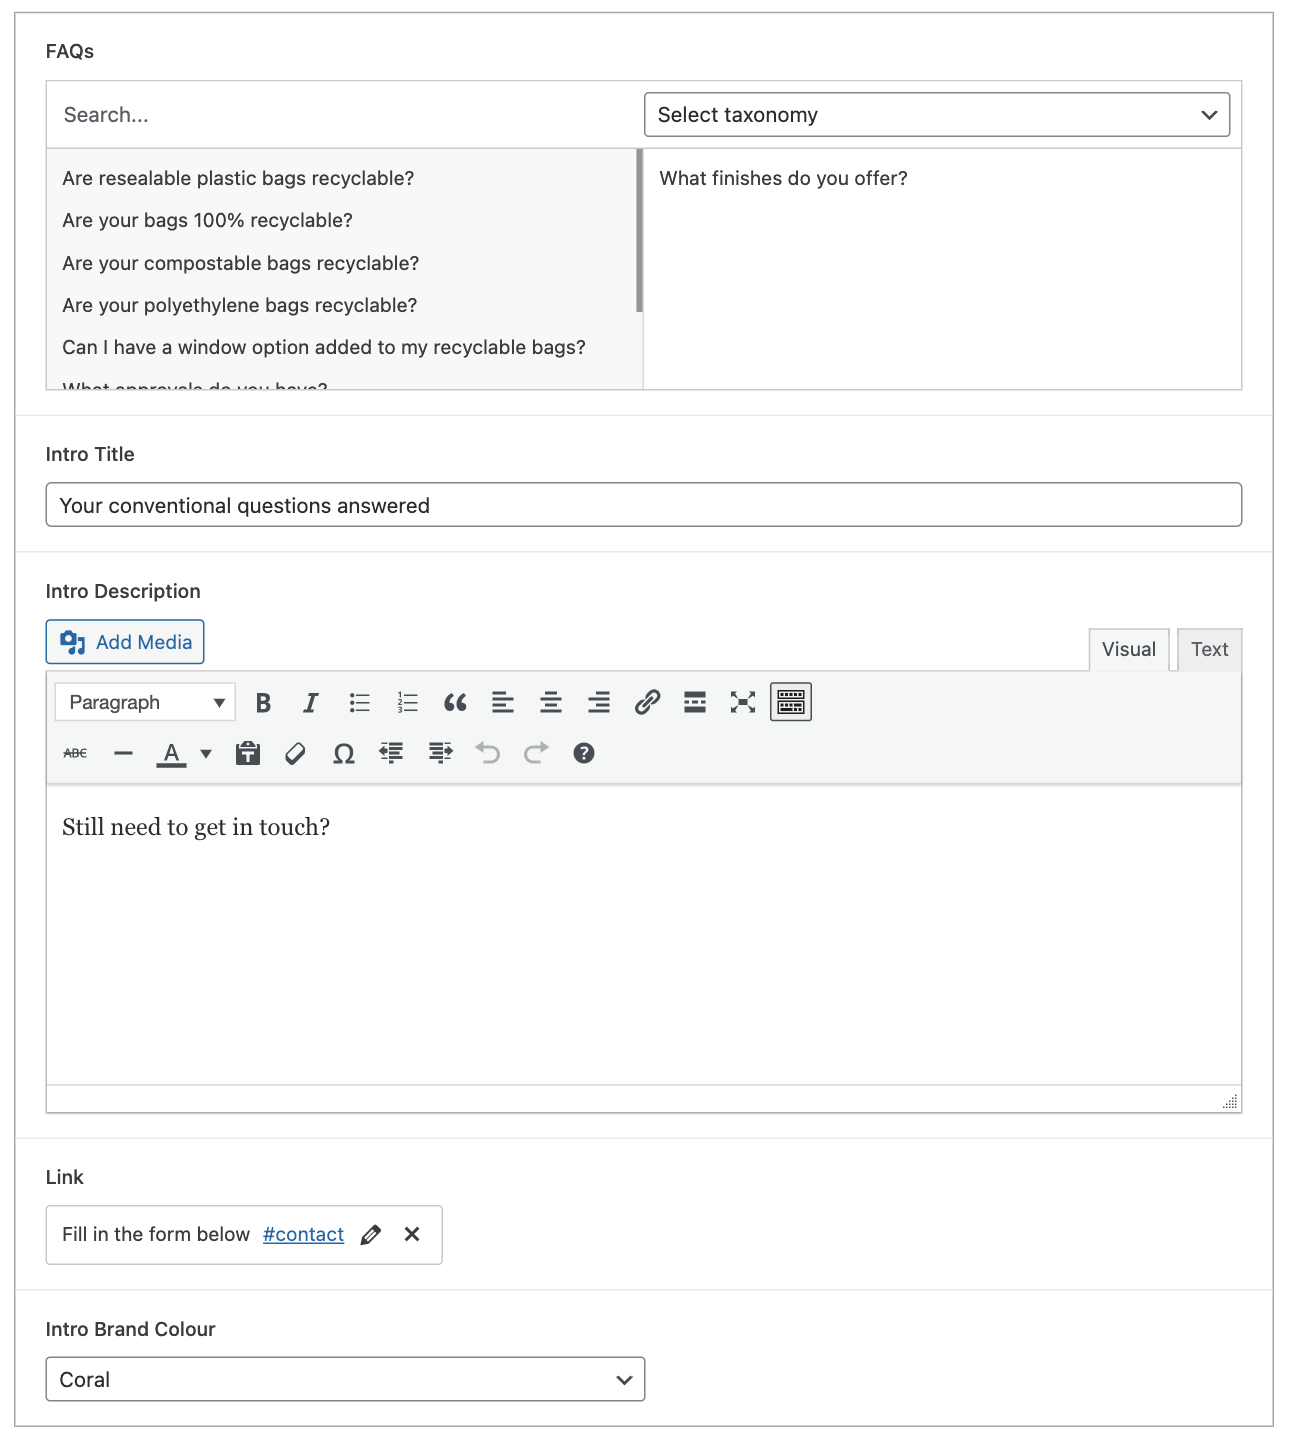Select 'Are your compostable bags recyclable?'
Image resolution: width=1292 pixels, height=1448 pixels.
click(x=240, y=263)
